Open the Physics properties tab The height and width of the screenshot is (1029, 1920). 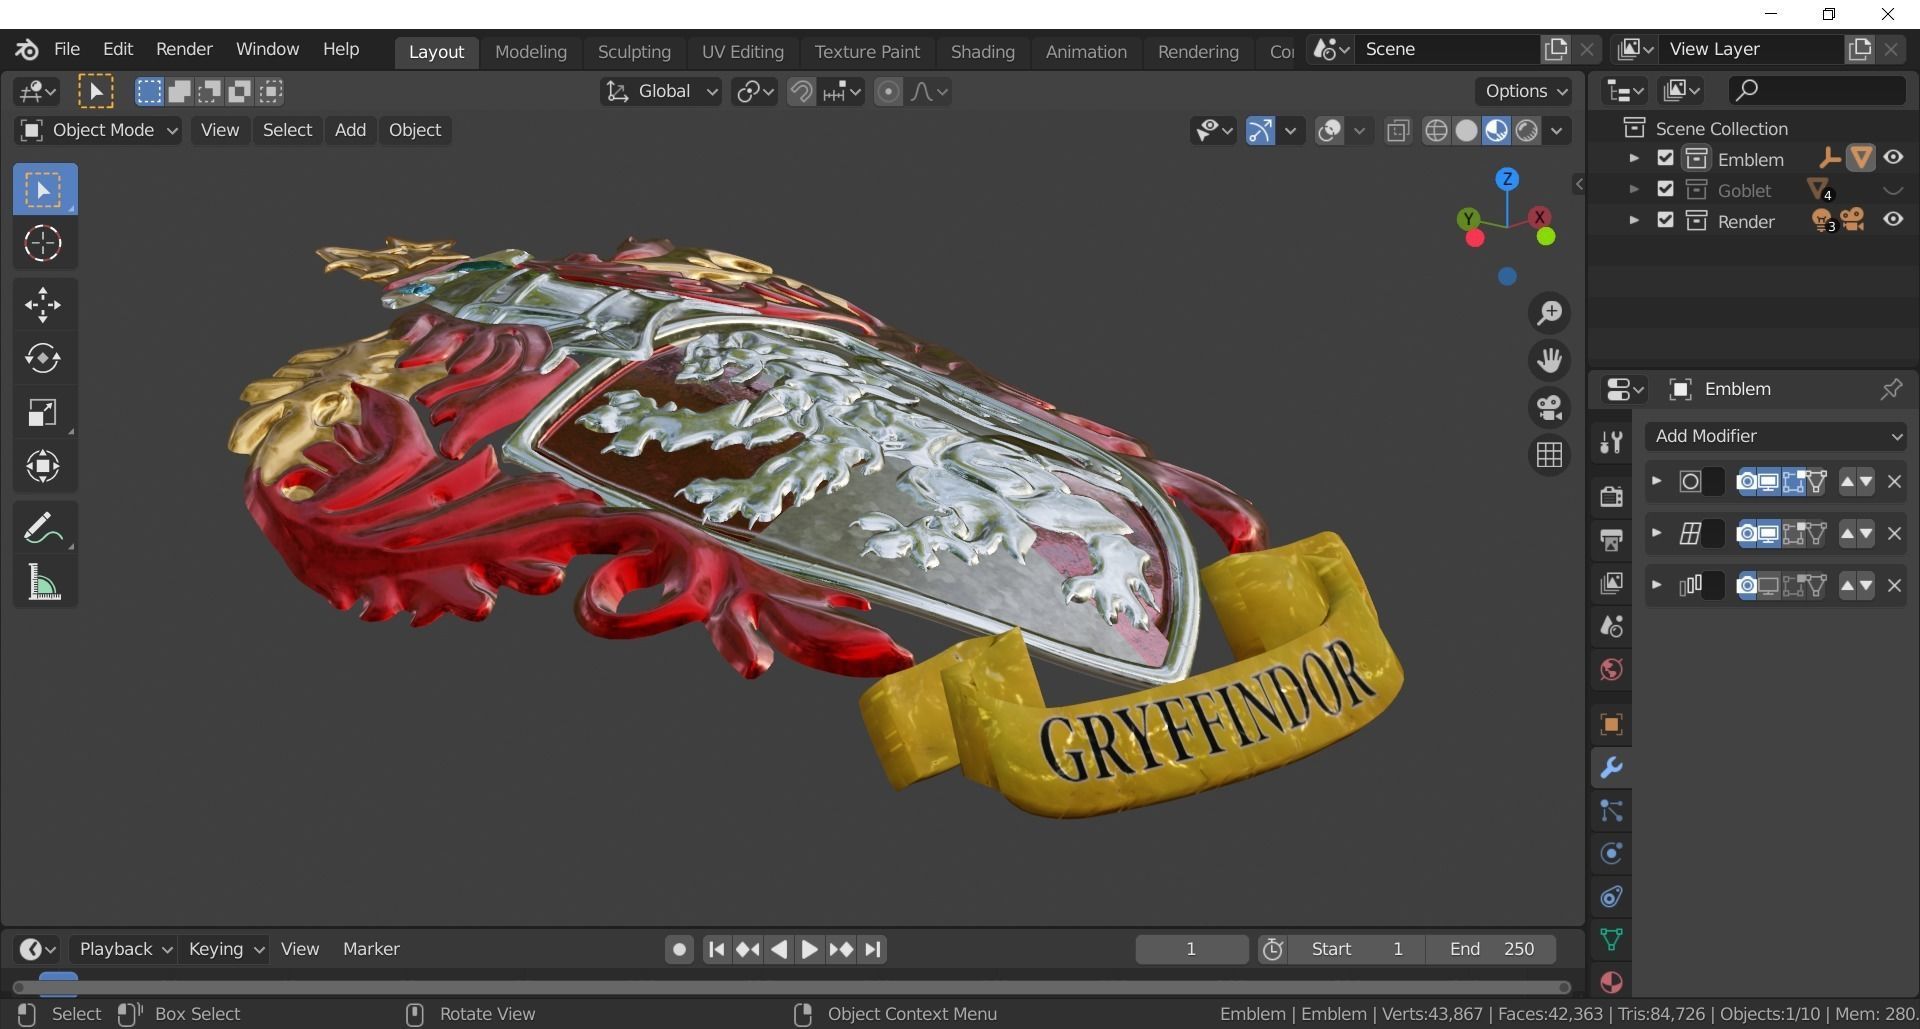point(1611,854)
